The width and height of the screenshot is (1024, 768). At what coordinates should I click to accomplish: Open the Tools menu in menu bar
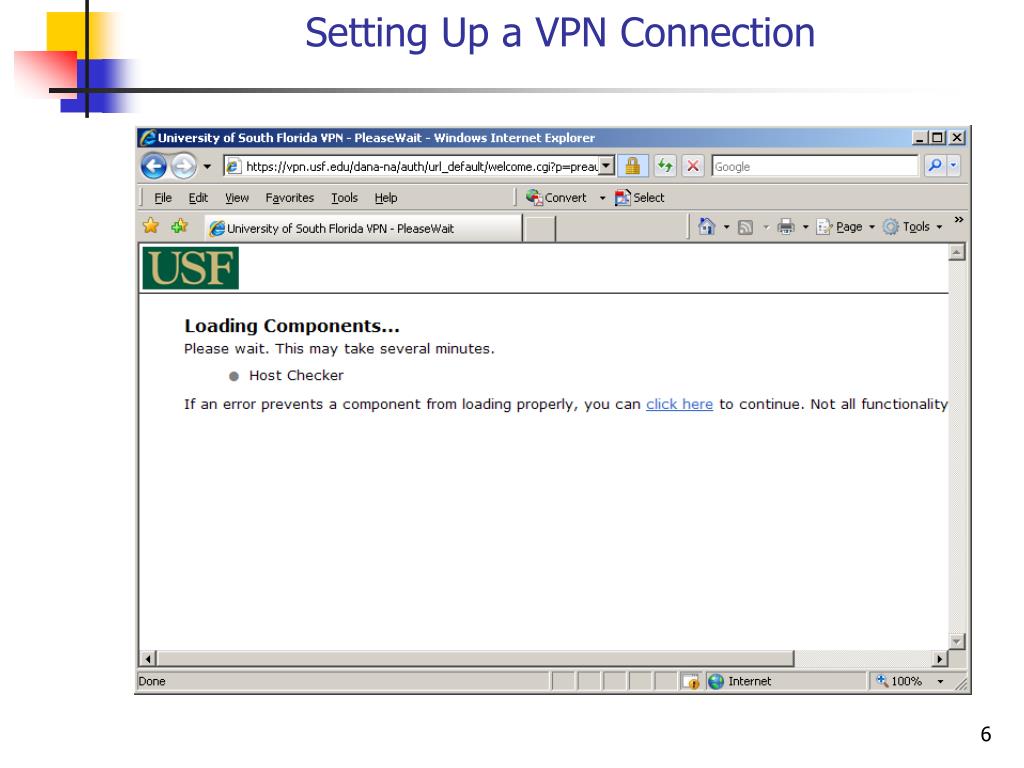344,198
